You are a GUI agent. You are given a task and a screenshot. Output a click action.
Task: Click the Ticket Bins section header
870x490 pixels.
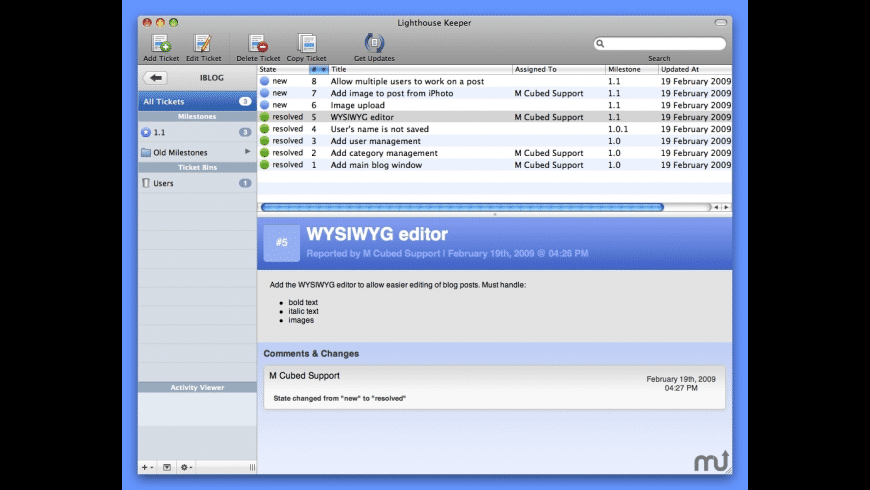197,167
